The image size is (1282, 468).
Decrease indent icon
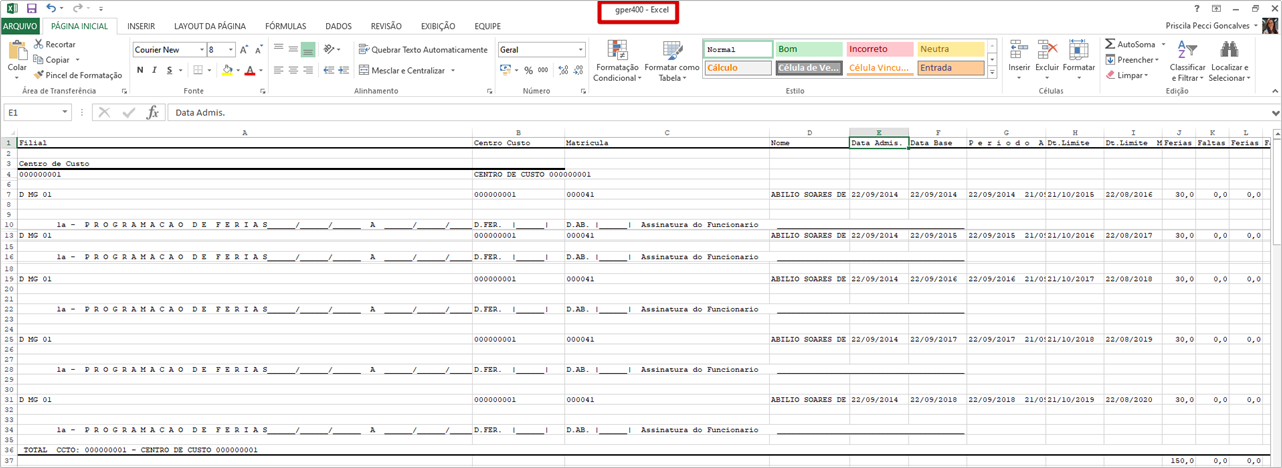click(328, 70)
